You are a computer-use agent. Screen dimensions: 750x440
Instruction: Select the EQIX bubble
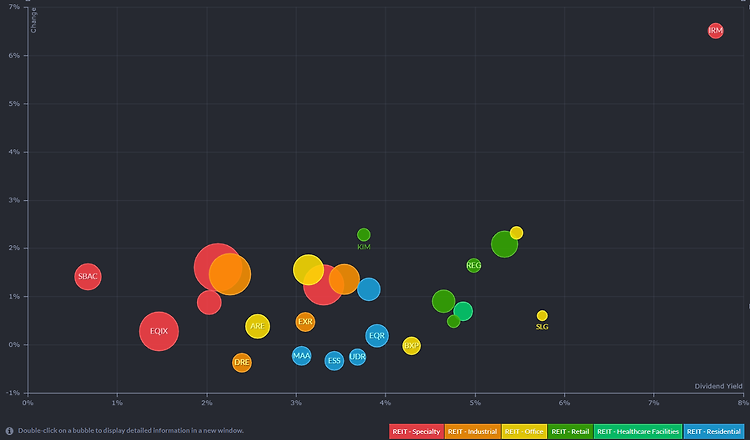click(159, 331)
